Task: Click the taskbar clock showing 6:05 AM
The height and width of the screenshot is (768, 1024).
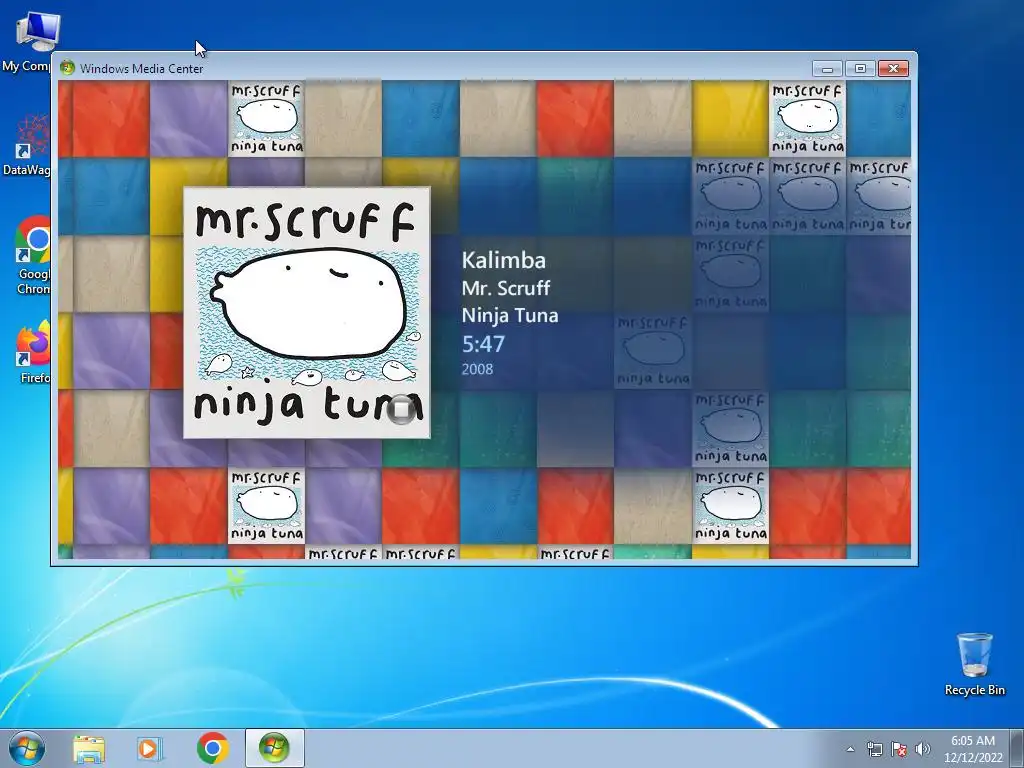Action: [973, 749]
